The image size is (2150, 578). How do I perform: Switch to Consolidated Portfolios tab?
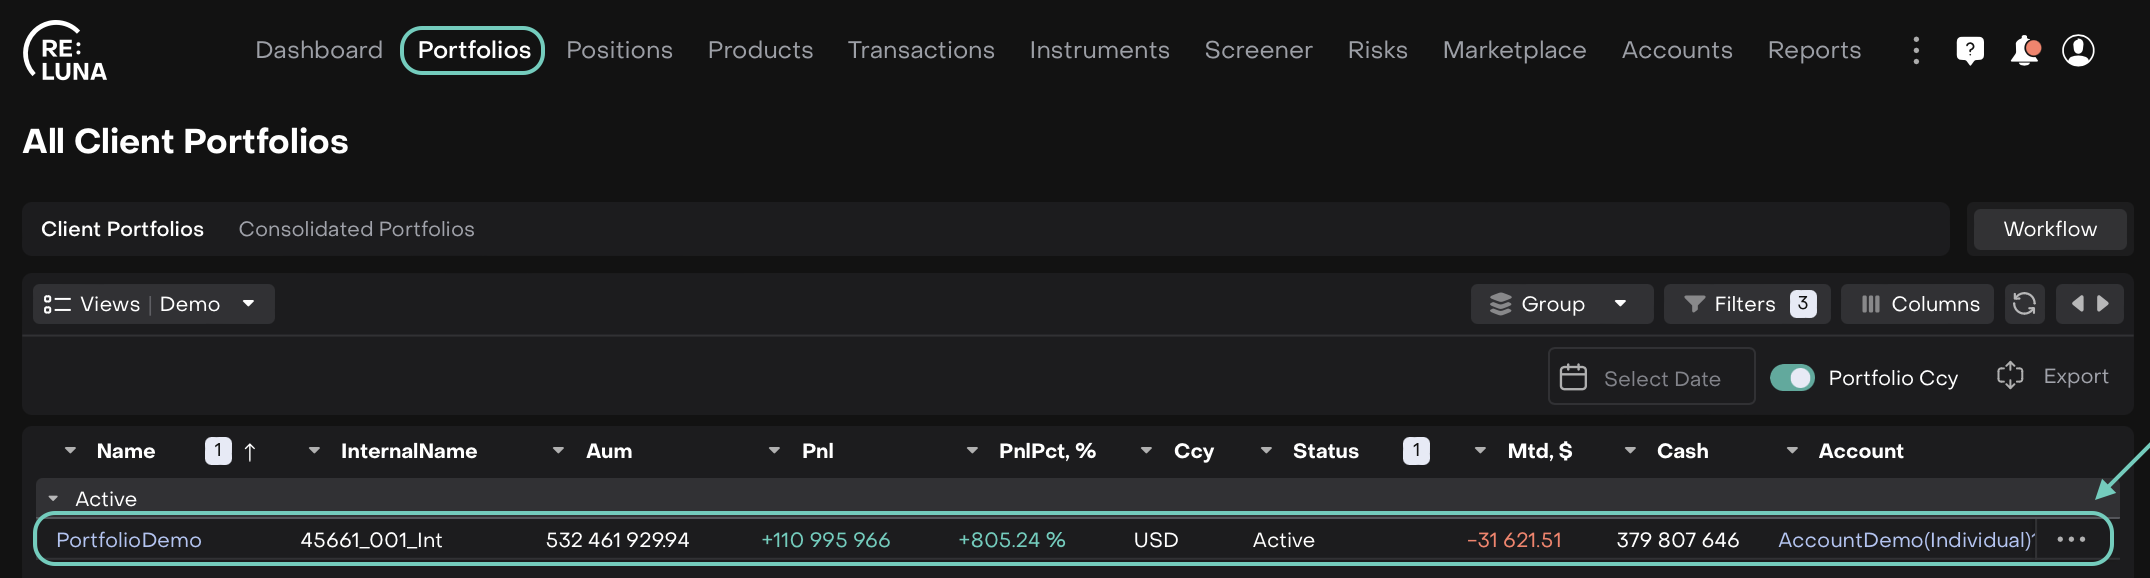coord(356,229)
